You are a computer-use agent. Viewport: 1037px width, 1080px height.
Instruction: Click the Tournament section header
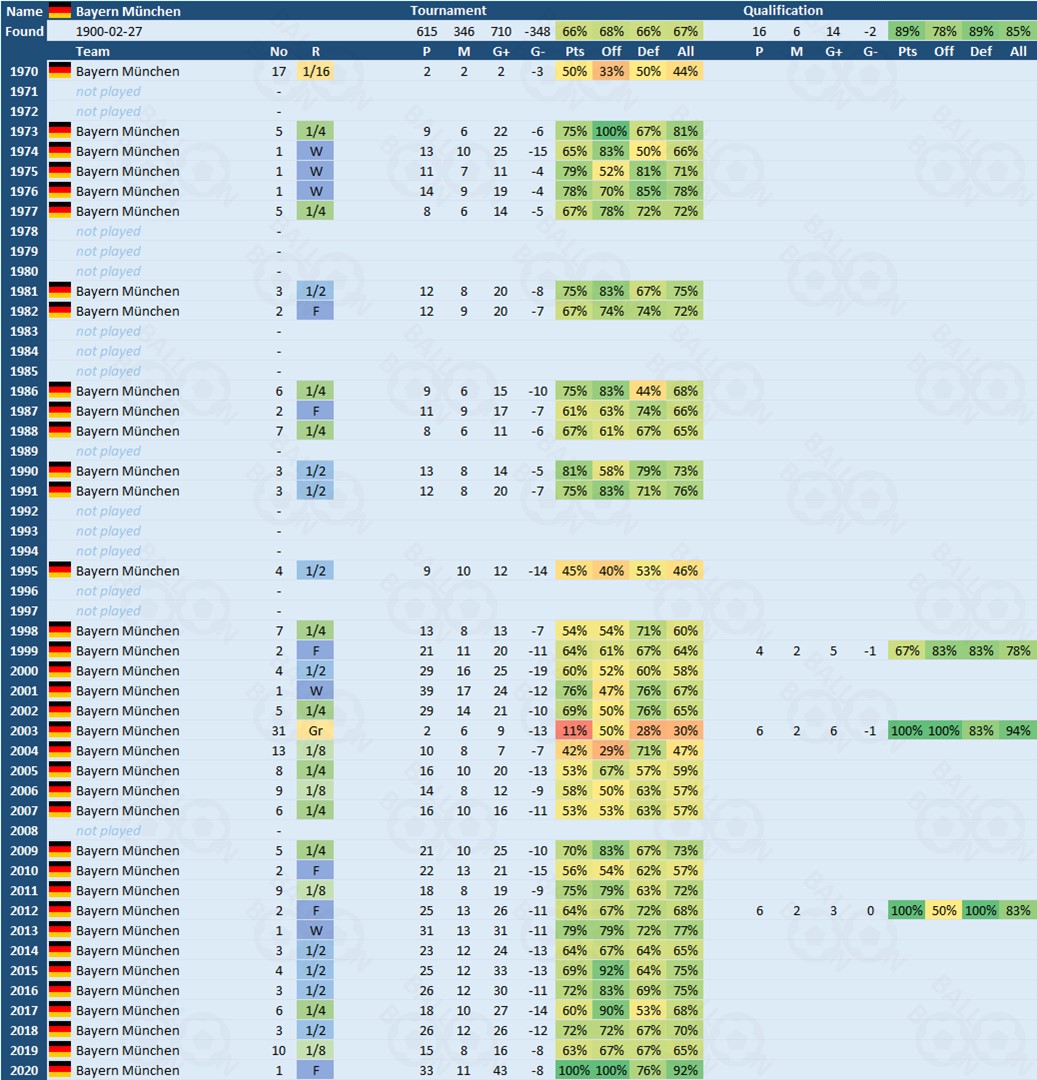coord(448,11)
